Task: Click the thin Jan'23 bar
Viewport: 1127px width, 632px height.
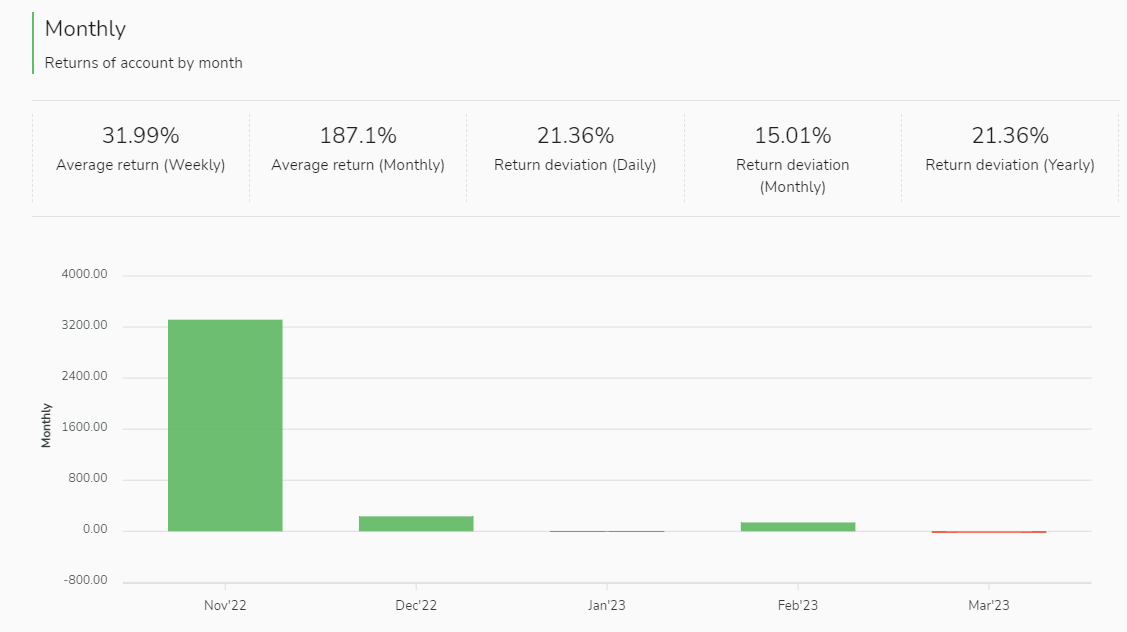Action: 607,531
